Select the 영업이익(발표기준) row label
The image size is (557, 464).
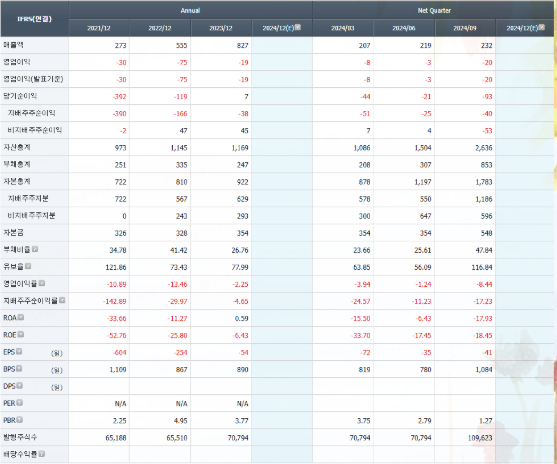coord(33,79)
